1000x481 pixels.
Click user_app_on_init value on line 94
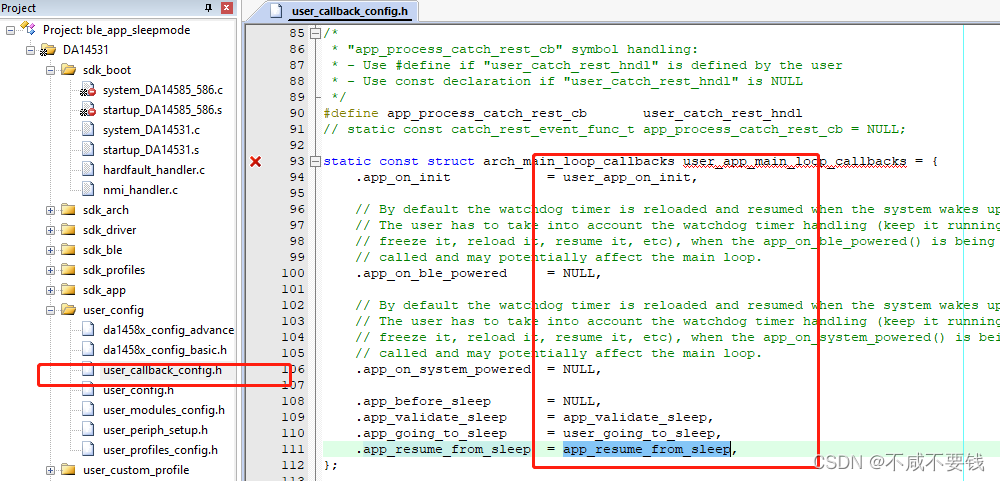(x=626, y=177)
